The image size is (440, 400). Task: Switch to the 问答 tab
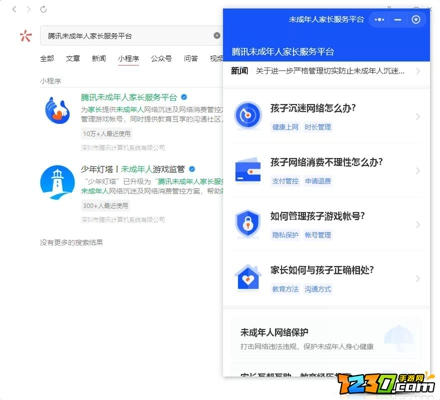pyautogui.click(x=191, y=59)
